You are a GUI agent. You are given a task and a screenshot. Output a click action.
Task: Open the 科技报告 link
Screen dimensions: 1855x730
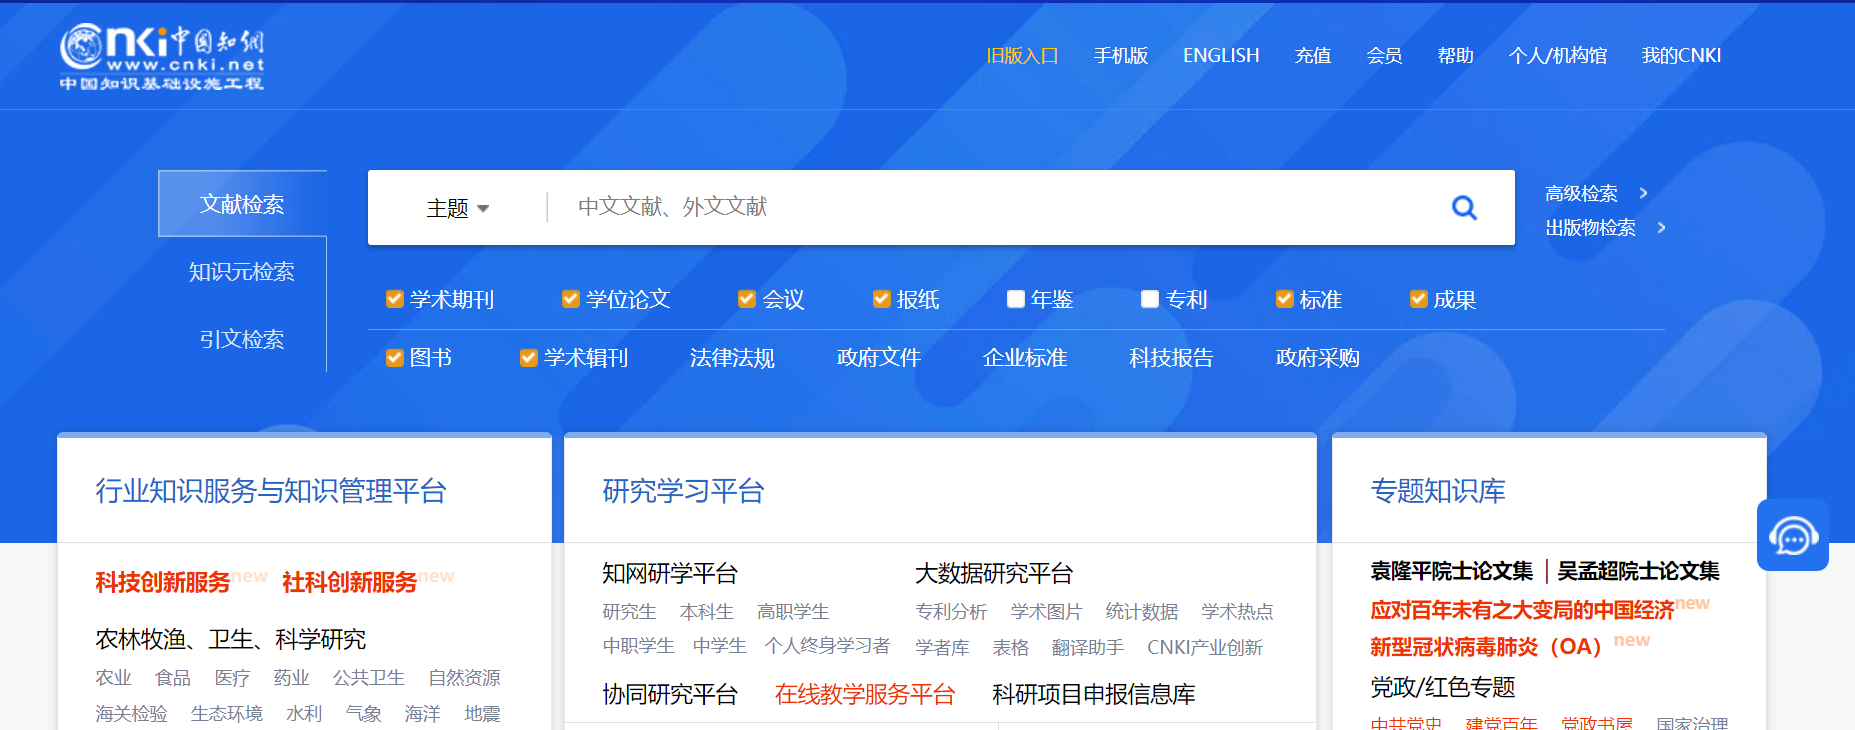click(x=1171, y=358)
